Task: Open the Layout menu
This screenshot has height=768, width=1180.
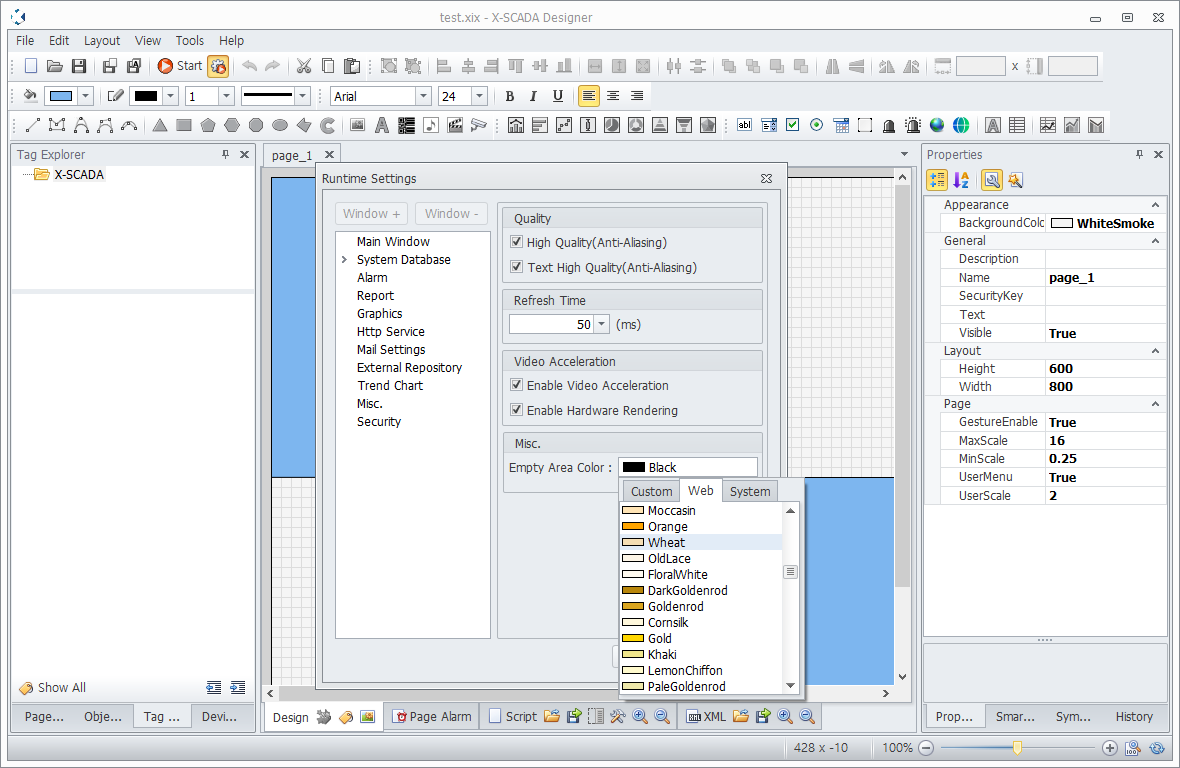Action: 102,41
